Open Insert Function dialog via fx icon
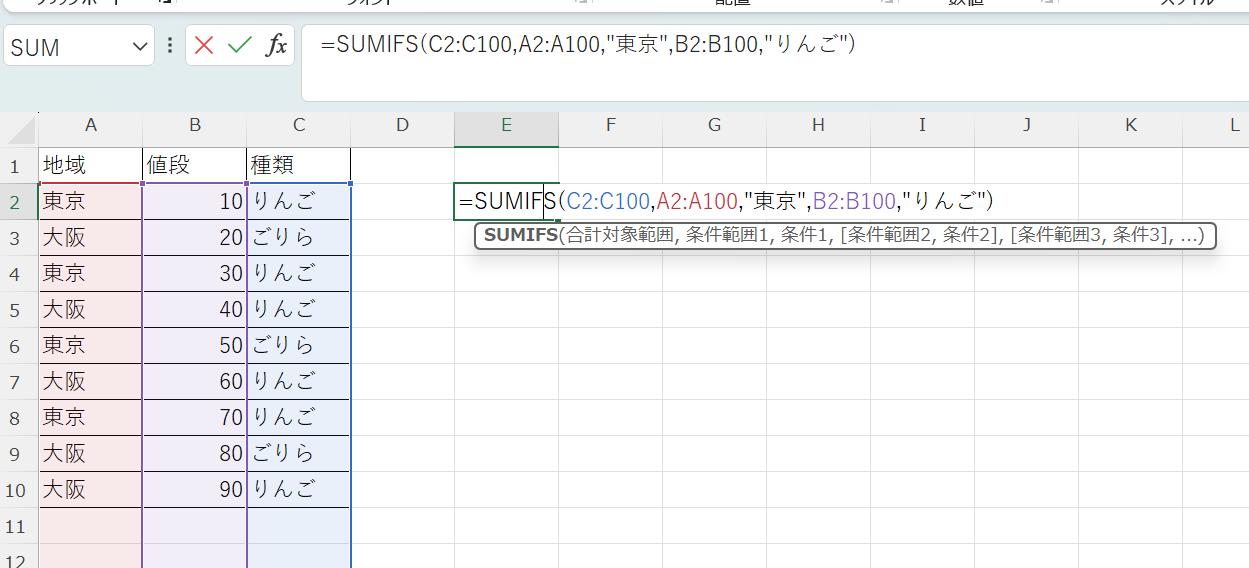1249x568 pixels. coord(275,46)
